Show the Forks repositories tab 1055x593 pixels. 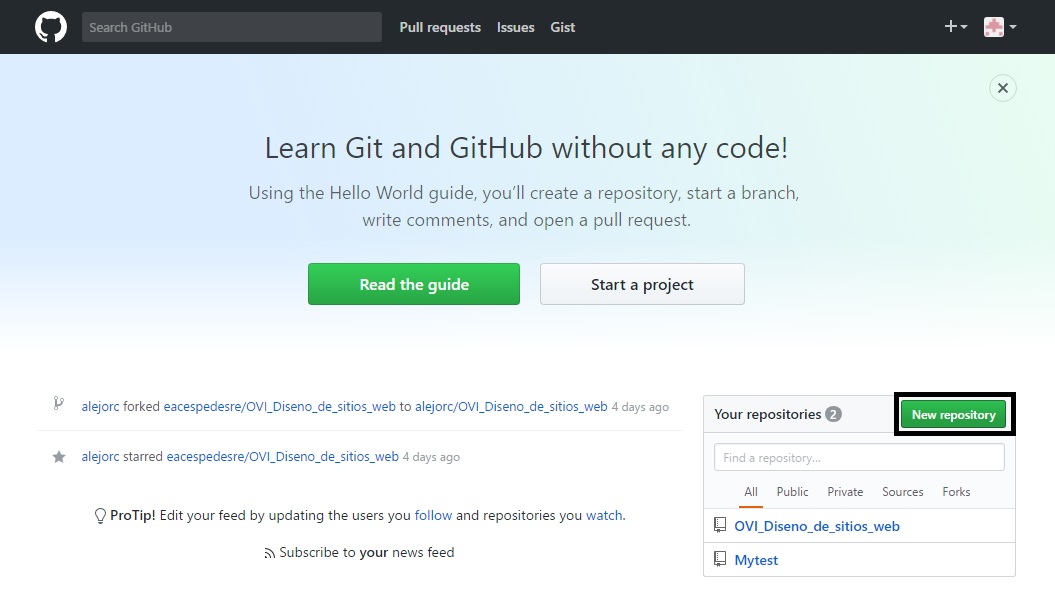click(x=956, y=492)
